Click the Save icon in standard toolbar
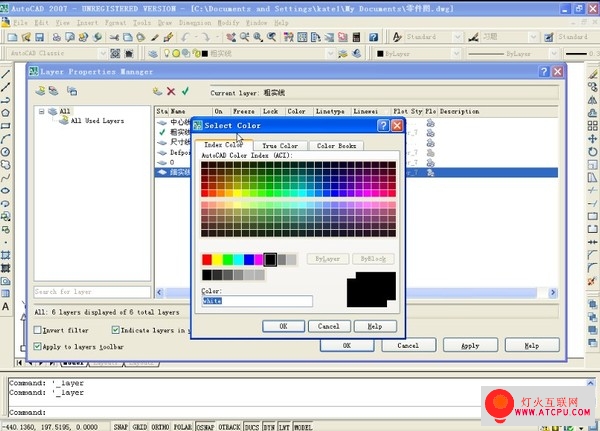The image size is (600, 431). click(39, 37)
